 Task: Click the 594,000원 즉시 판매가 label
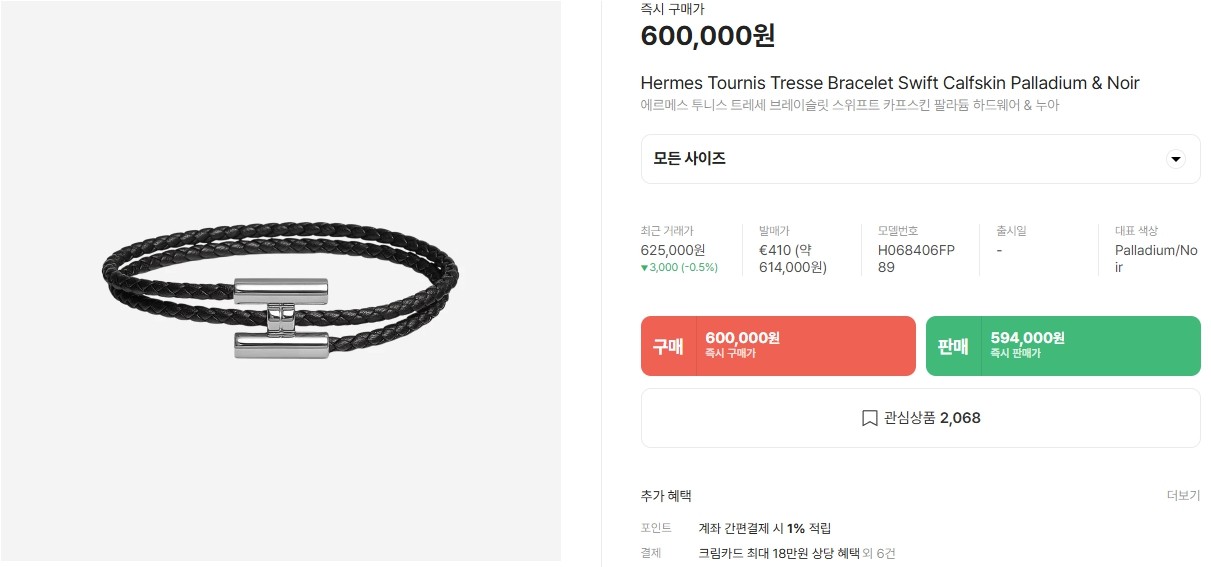click(1027, 345)
